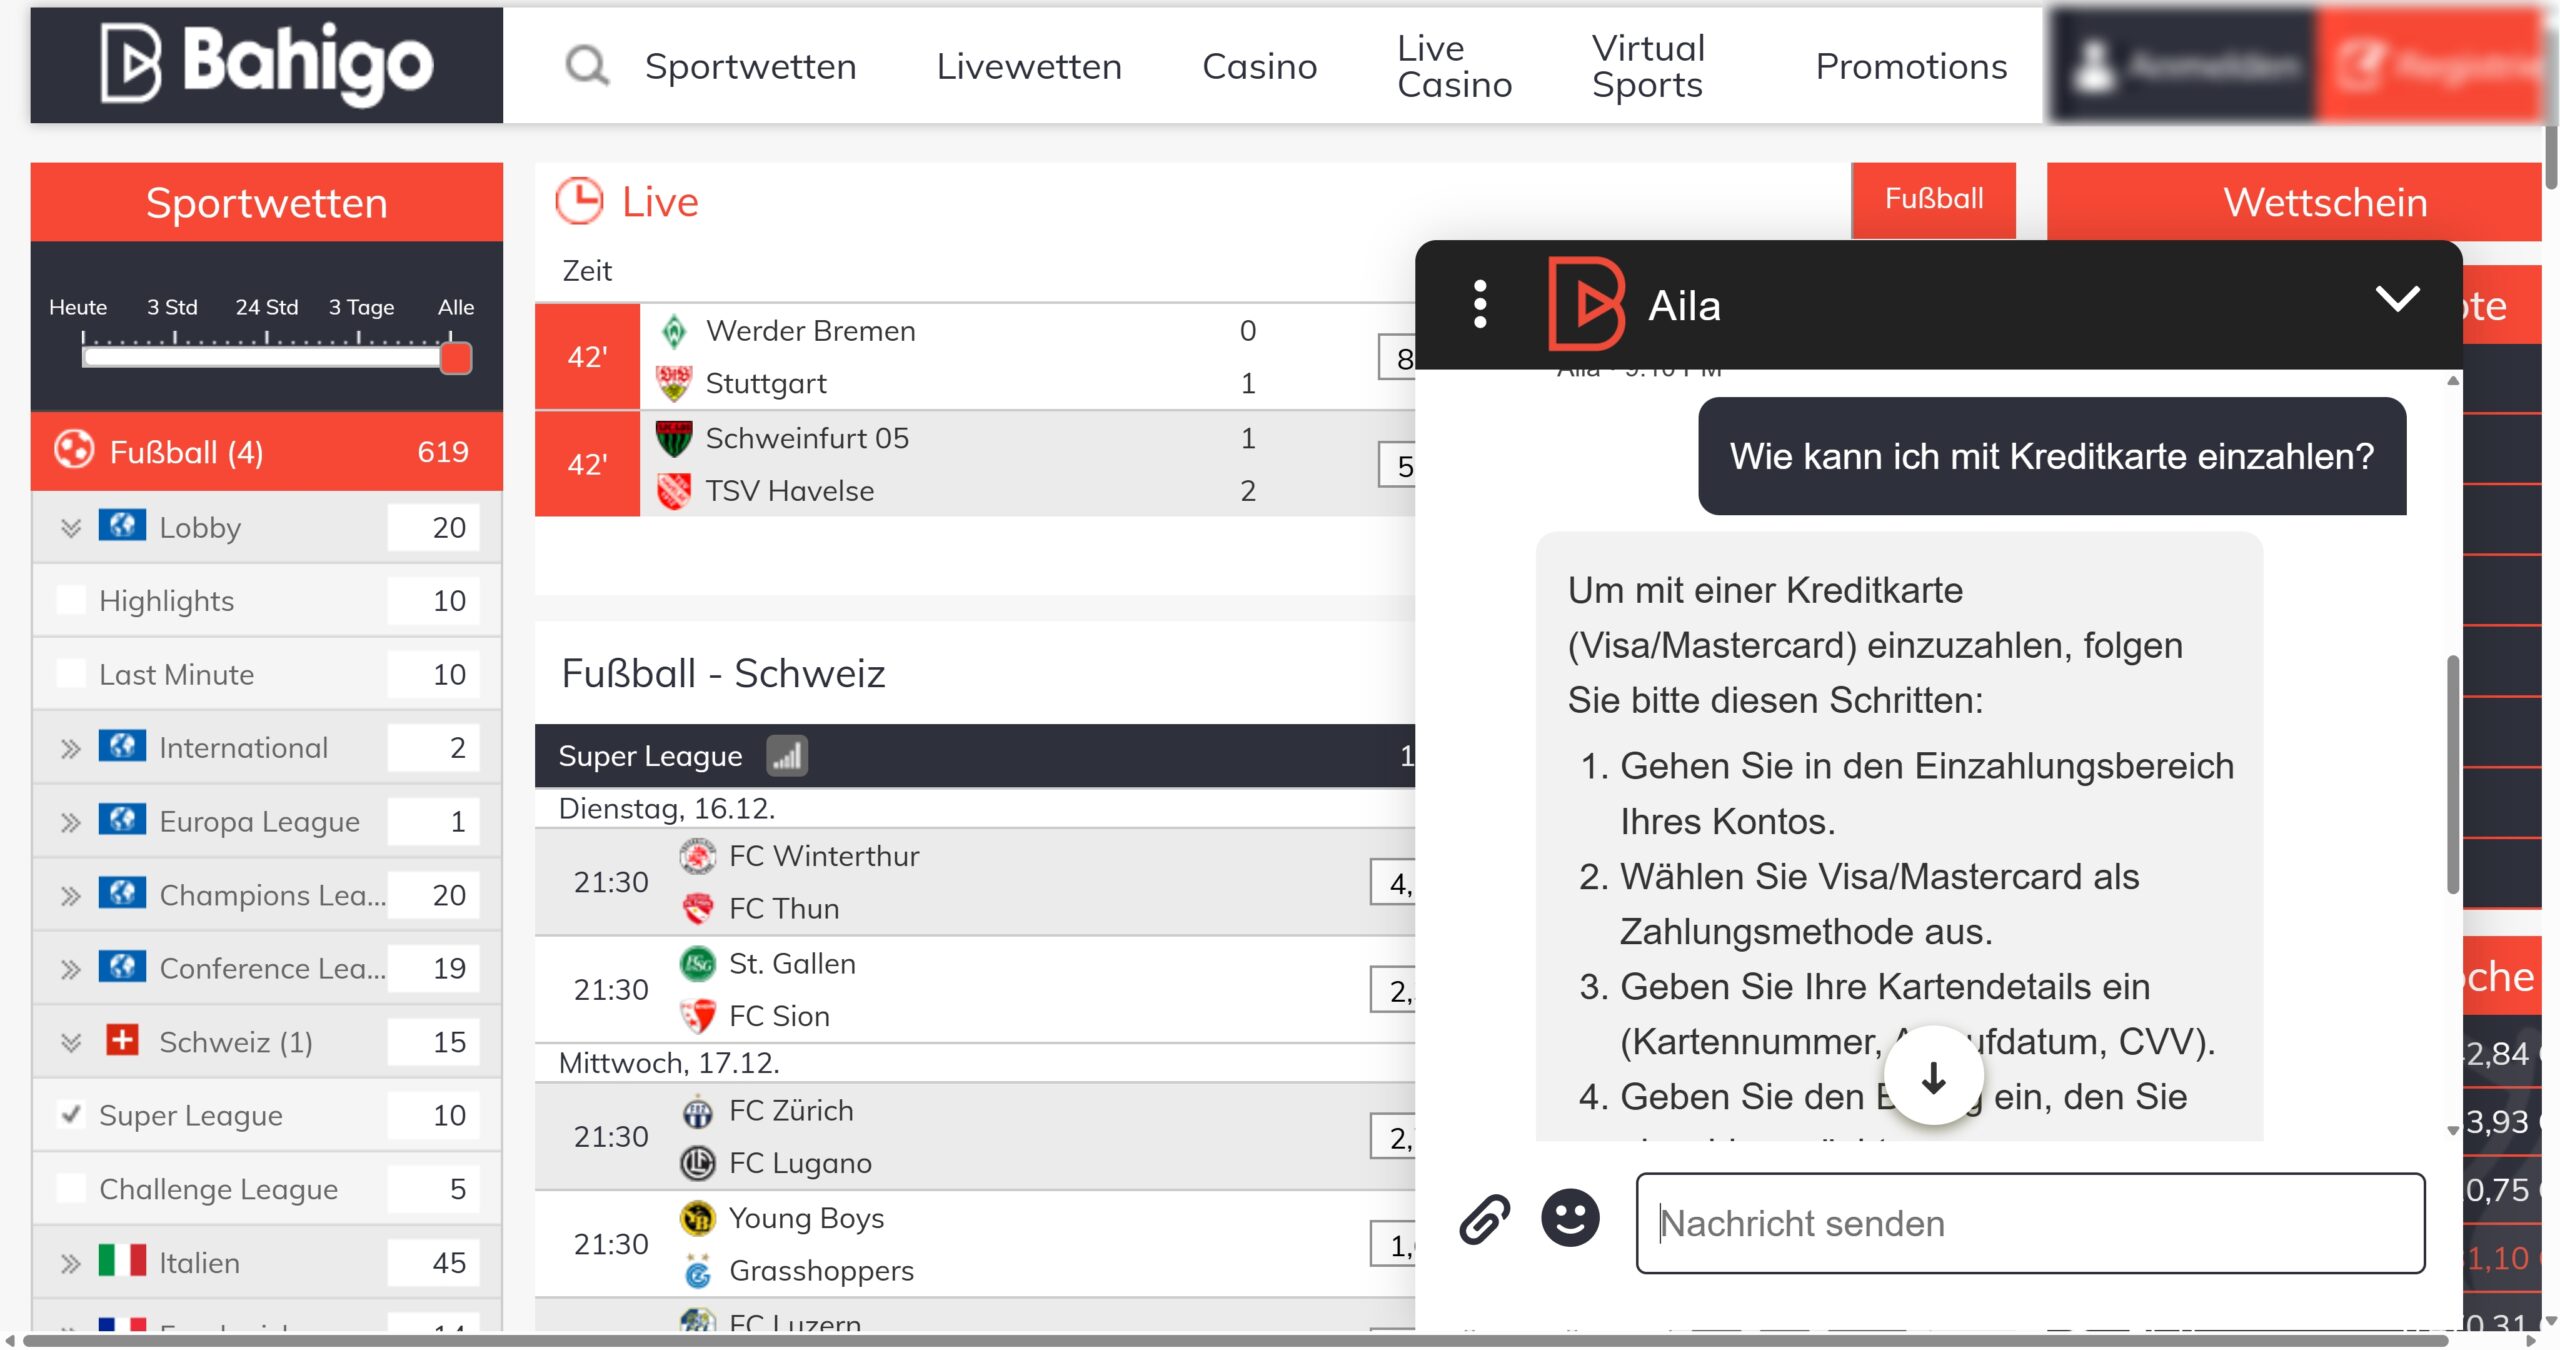Viewport: 2560px width, 1350px height.
Task: Collapse the Schweiz section
Action: tap(70, 1042)
